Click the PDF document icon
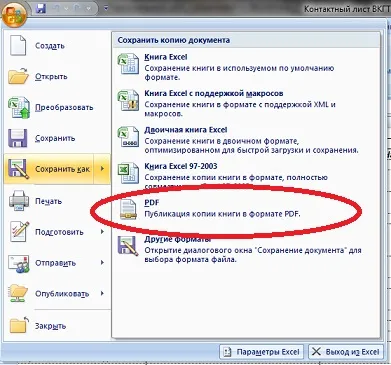Viewport: 391px width, 365px height. click(x=128, y=209)
